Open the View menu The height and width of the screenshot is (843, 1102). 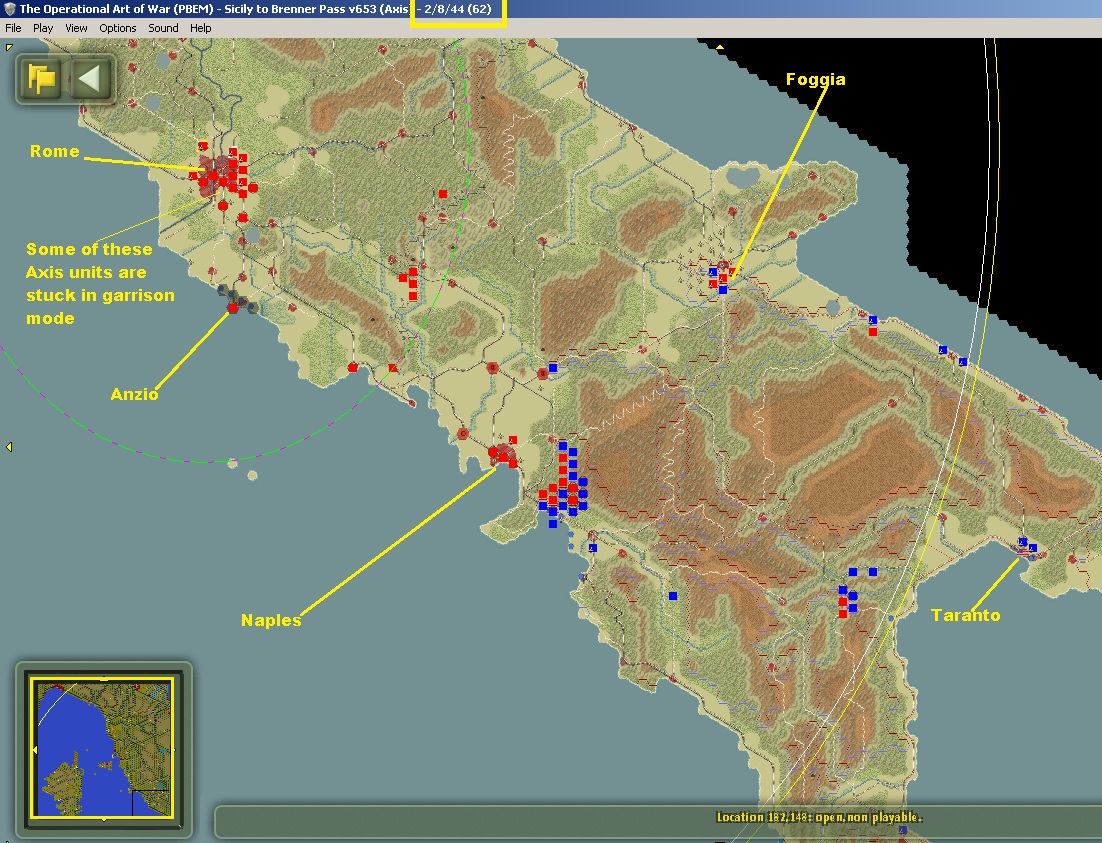click(x=76, y=28)
